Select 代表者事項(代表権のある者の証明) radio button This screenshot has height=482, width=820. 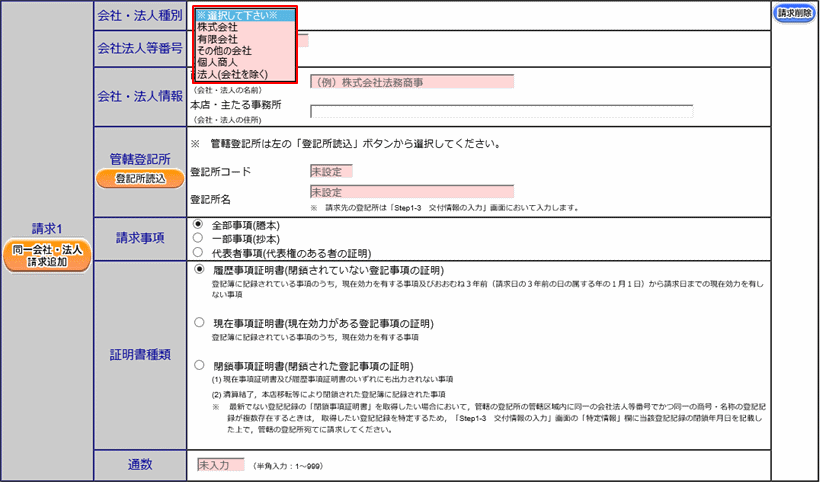[x=198, y=252]
